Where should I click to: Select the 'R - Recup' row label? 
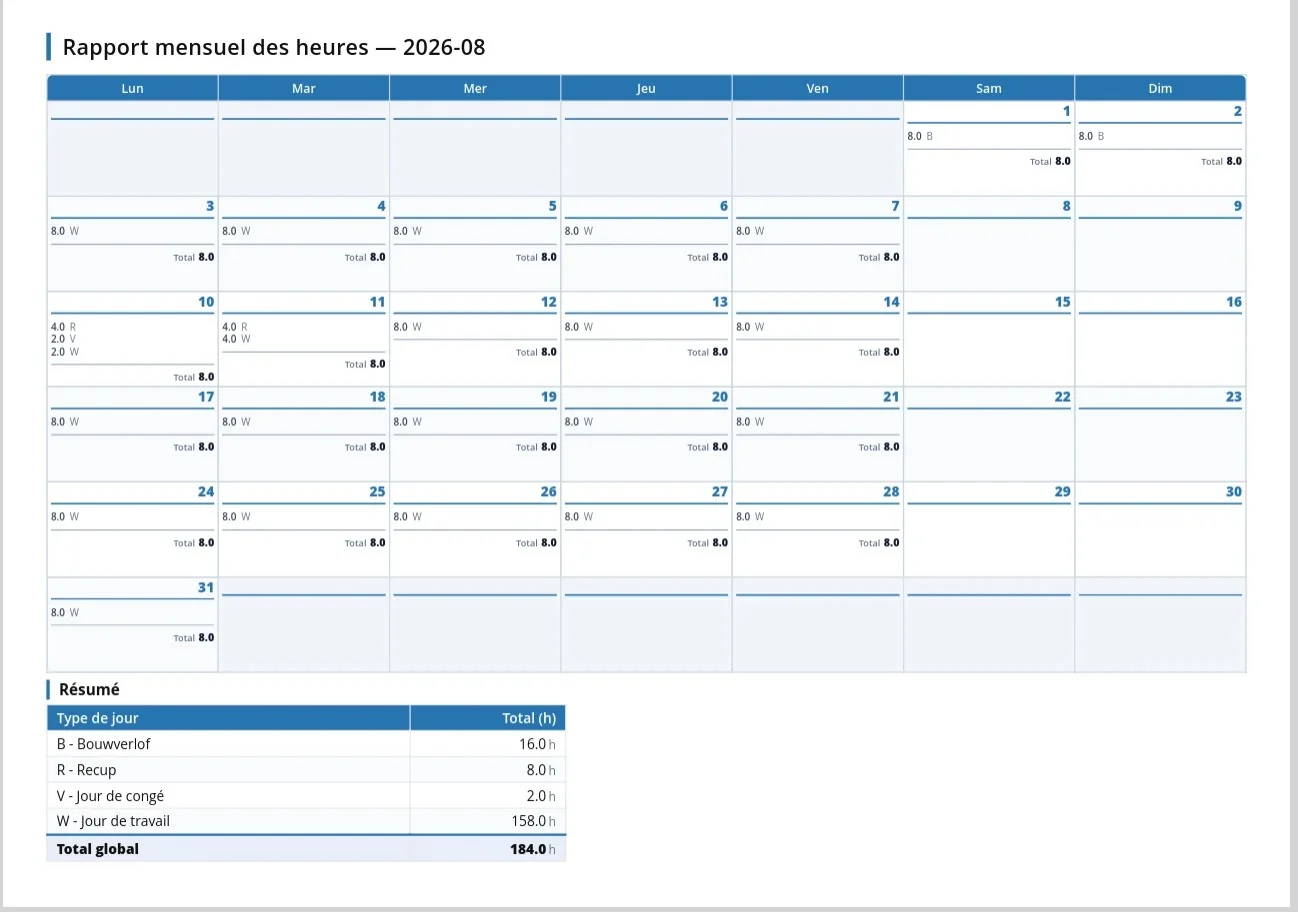click(x=87, y=770)
